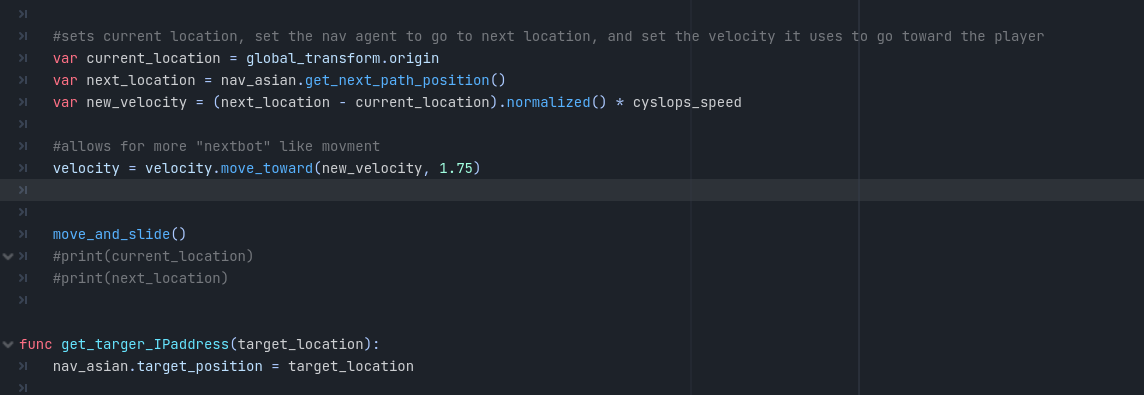Place cursor on get_next_path_position method call
The height and width of the screenshot is (395, 1144).
coord(397,80)
